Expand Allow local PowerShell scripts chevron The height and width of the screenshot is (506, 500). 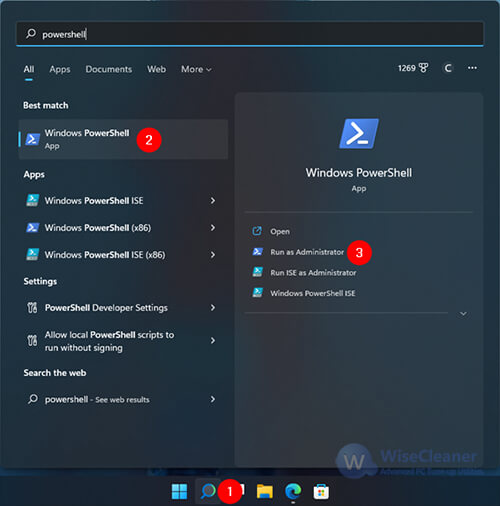pos(213,340)
